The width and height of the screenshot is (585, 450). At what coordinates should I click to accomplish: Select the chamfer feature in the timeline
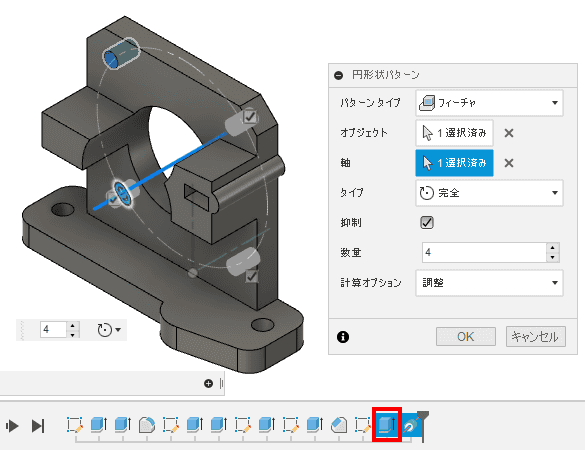click(x=339, y=425)
